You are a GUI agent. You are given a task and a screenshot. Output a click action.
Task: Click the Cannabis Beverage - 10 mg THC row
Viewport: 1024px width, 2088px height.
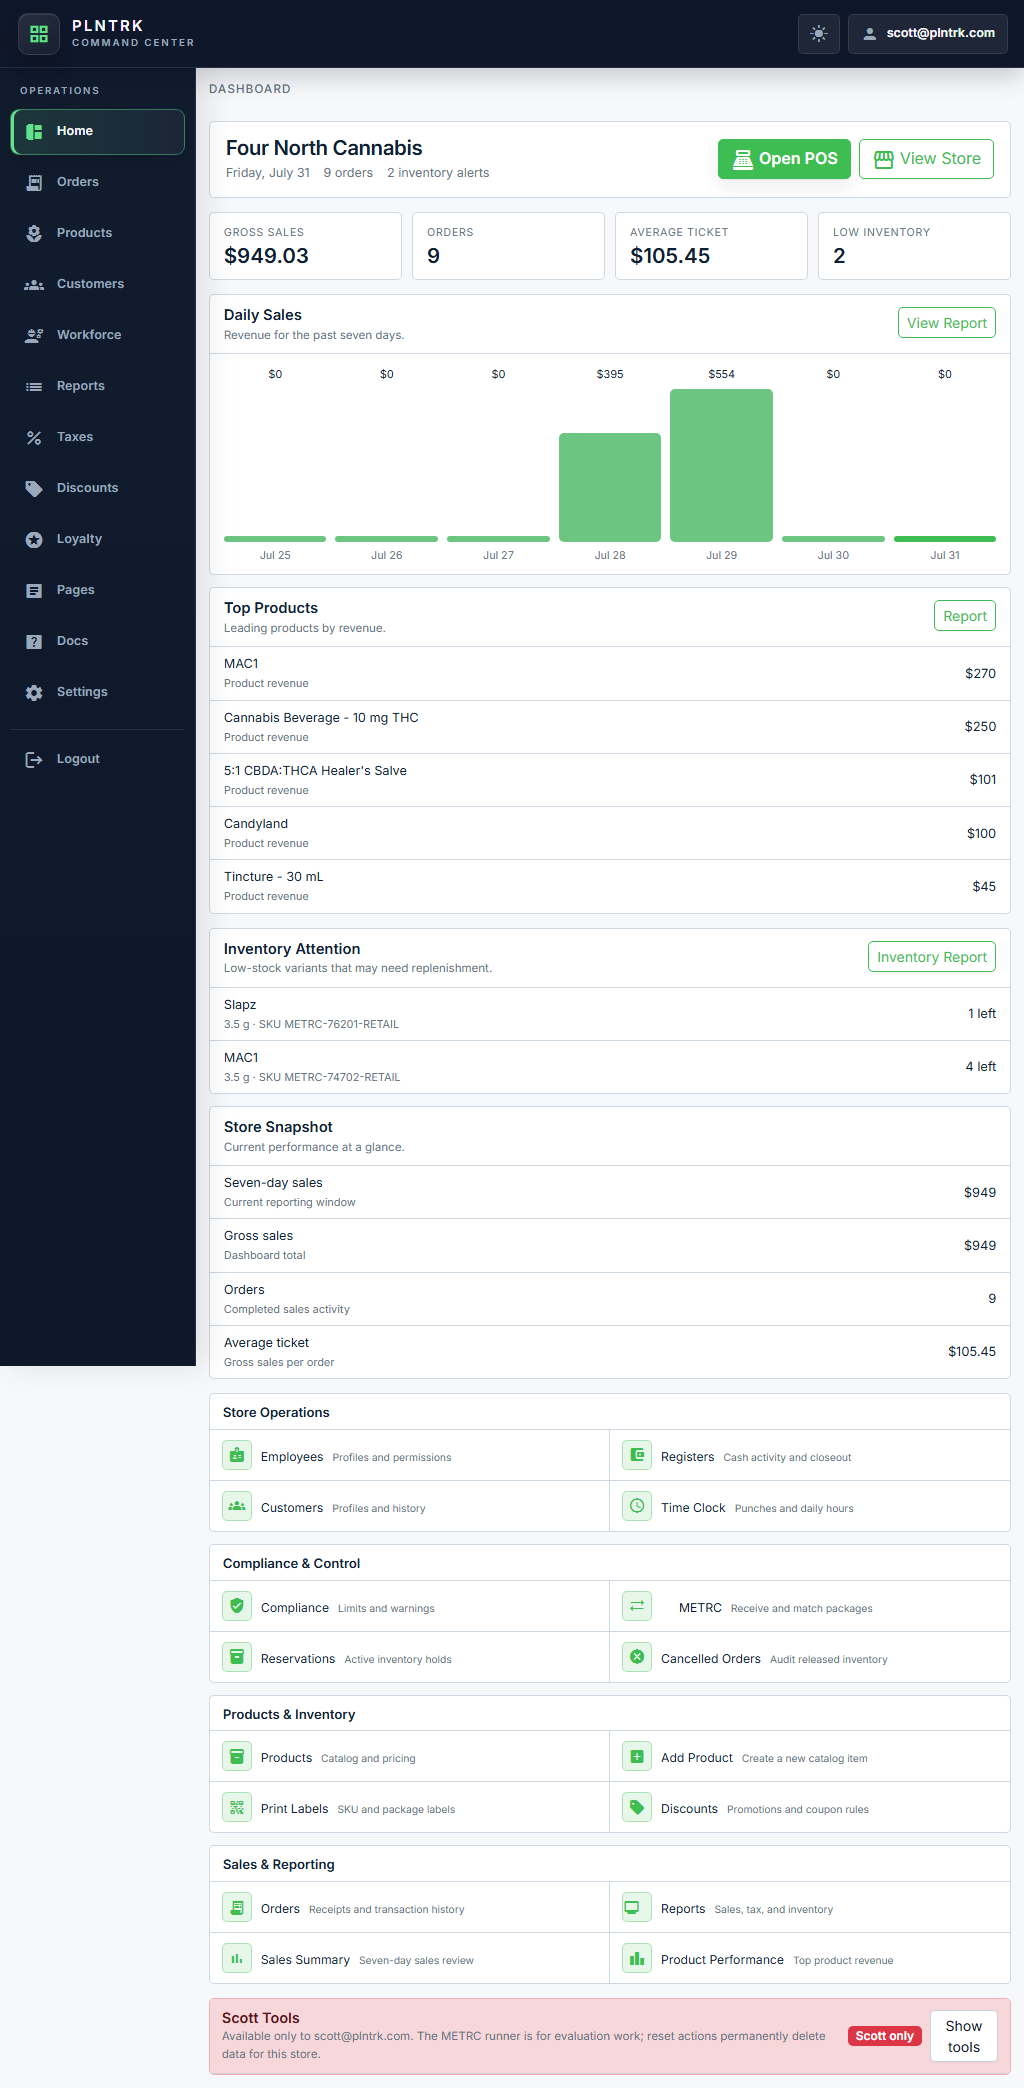[x=610, y=727]
